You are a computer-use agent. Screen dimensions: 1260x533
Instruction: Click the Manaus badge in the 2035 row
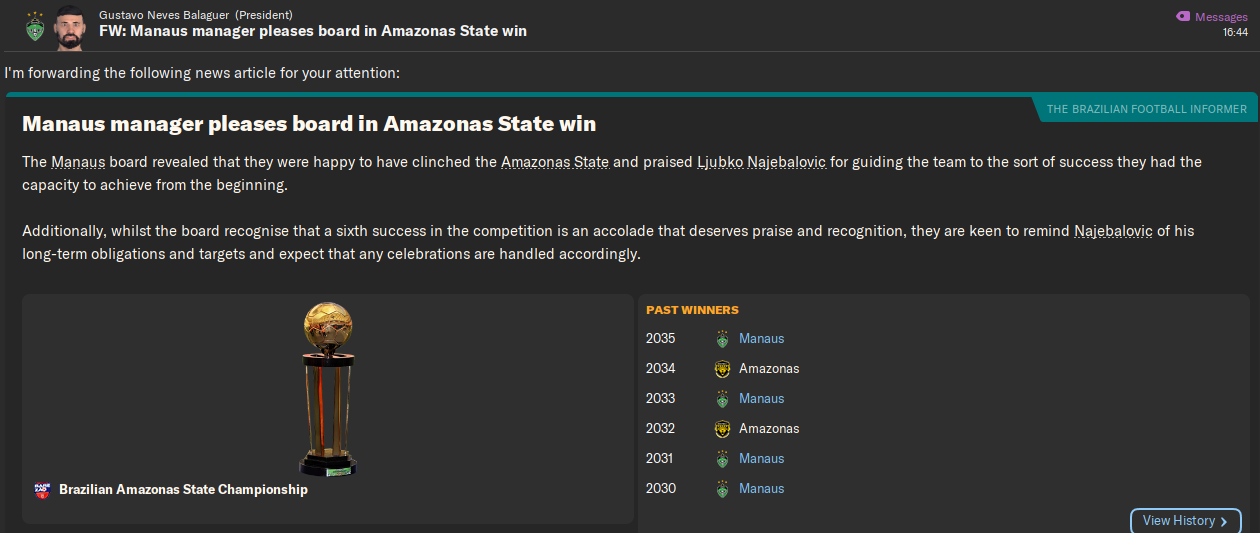pos(722,339)
